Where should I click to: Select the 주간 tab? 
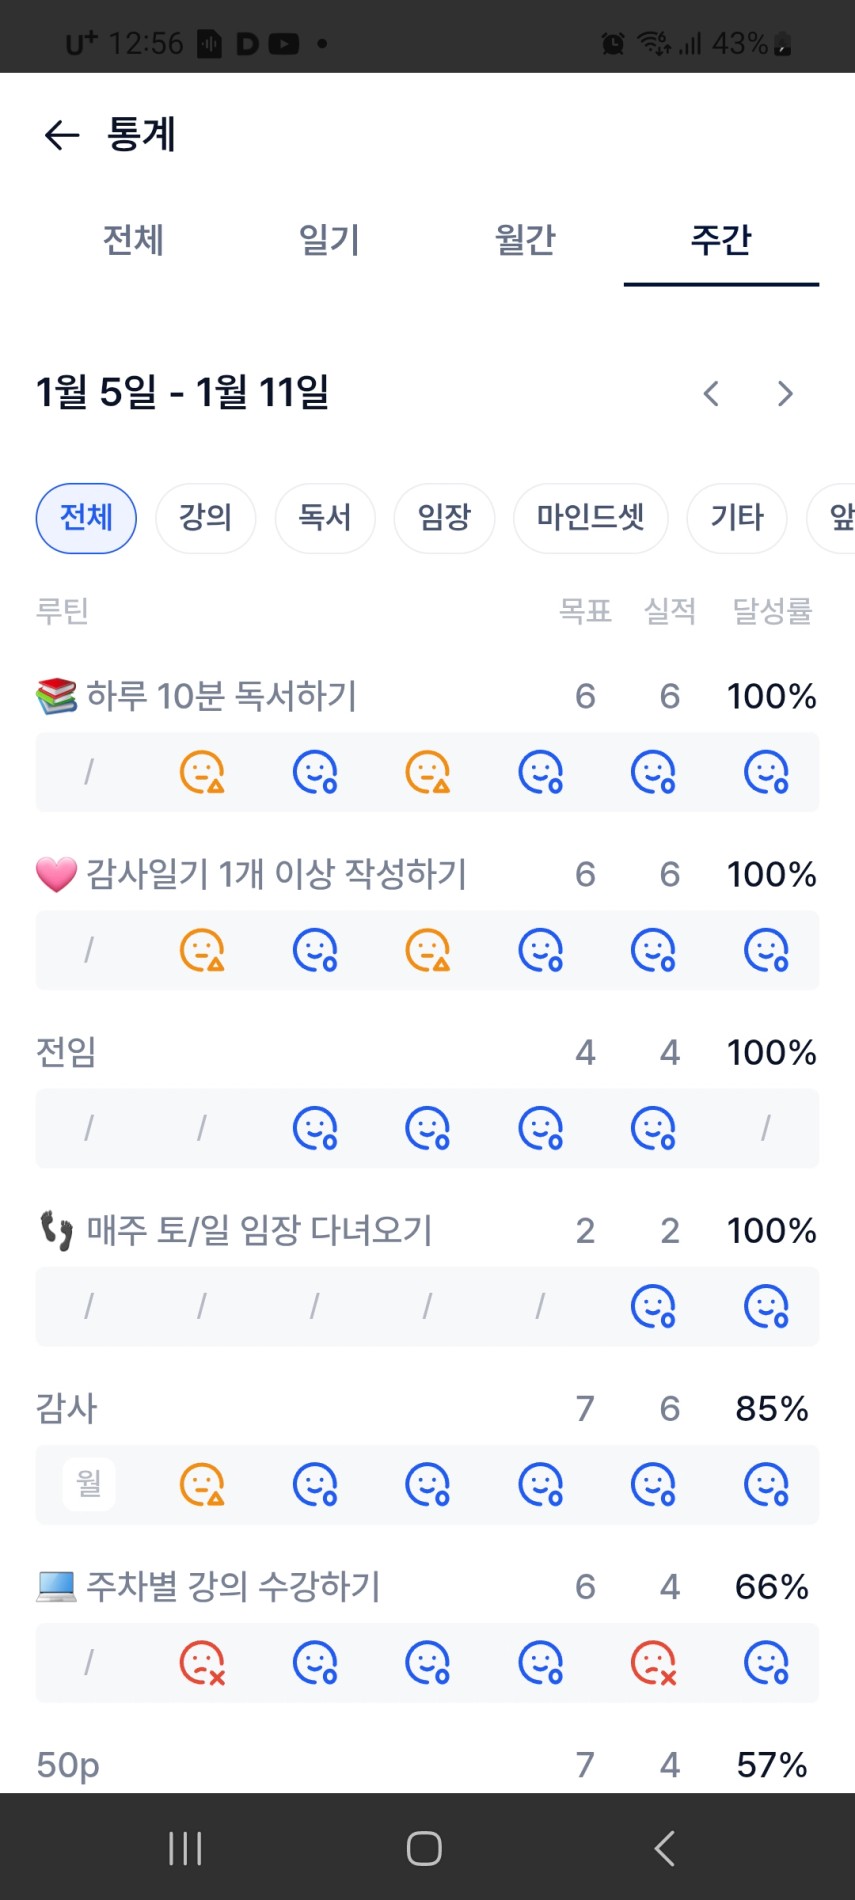[x=721, y=240]
